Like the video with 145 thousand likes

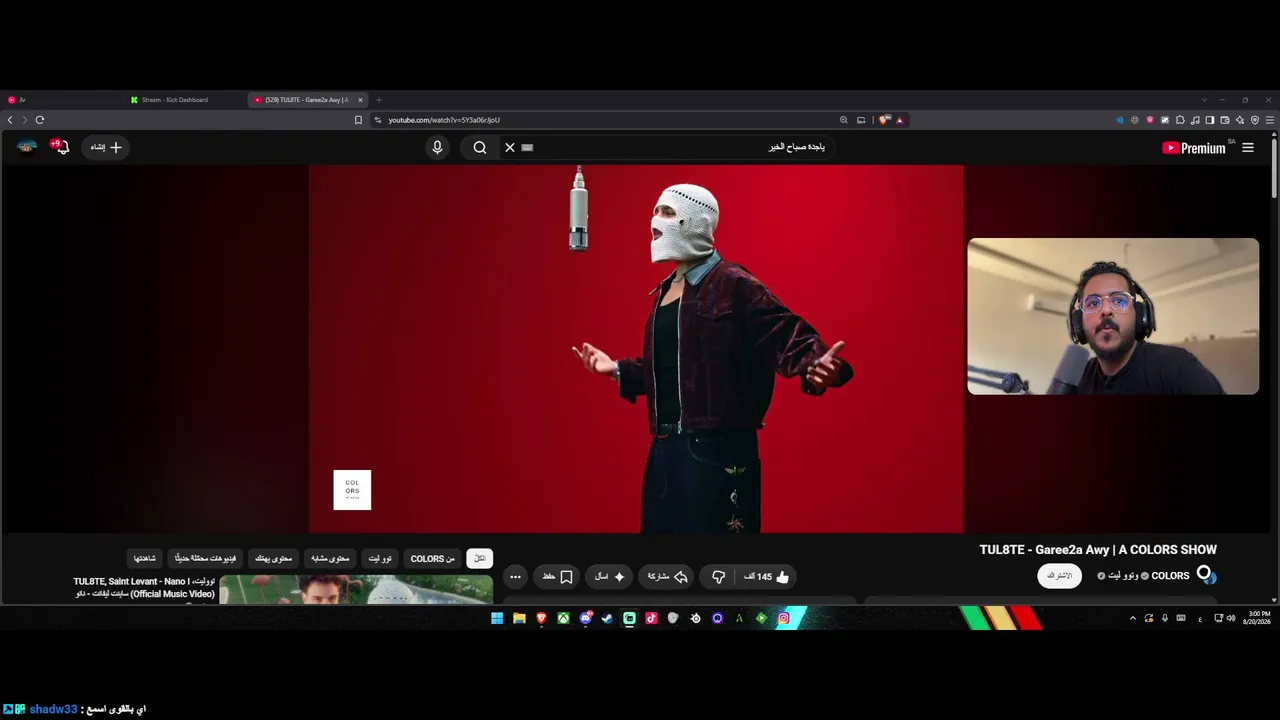point(766,577)
